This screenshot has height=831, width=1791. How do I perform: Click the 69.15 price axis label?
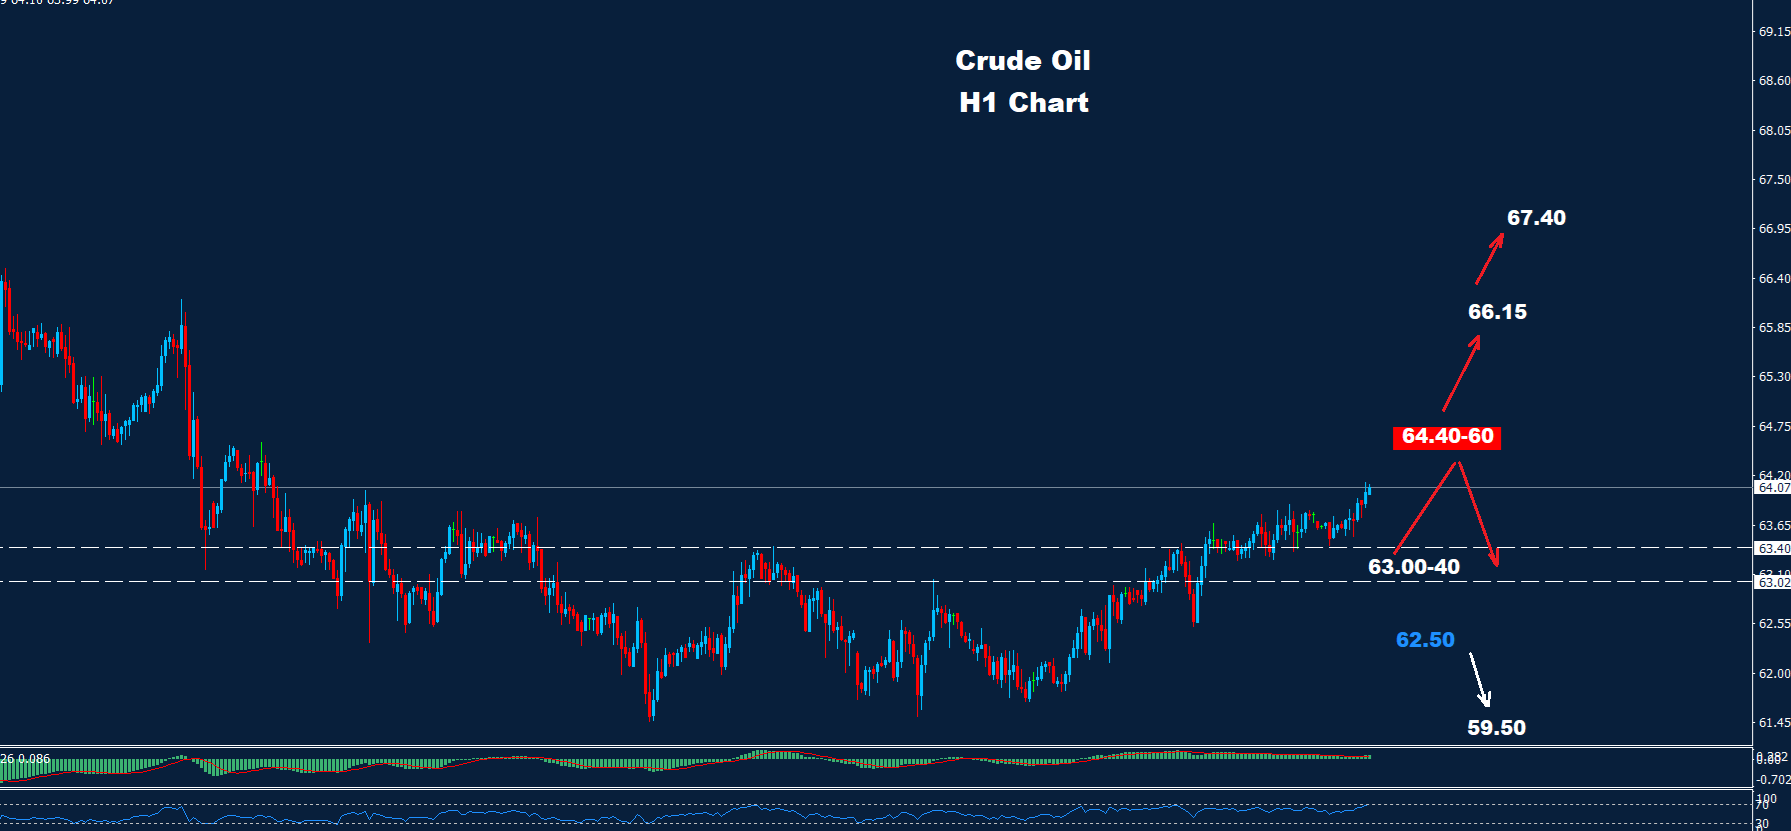coord(1773,32)
